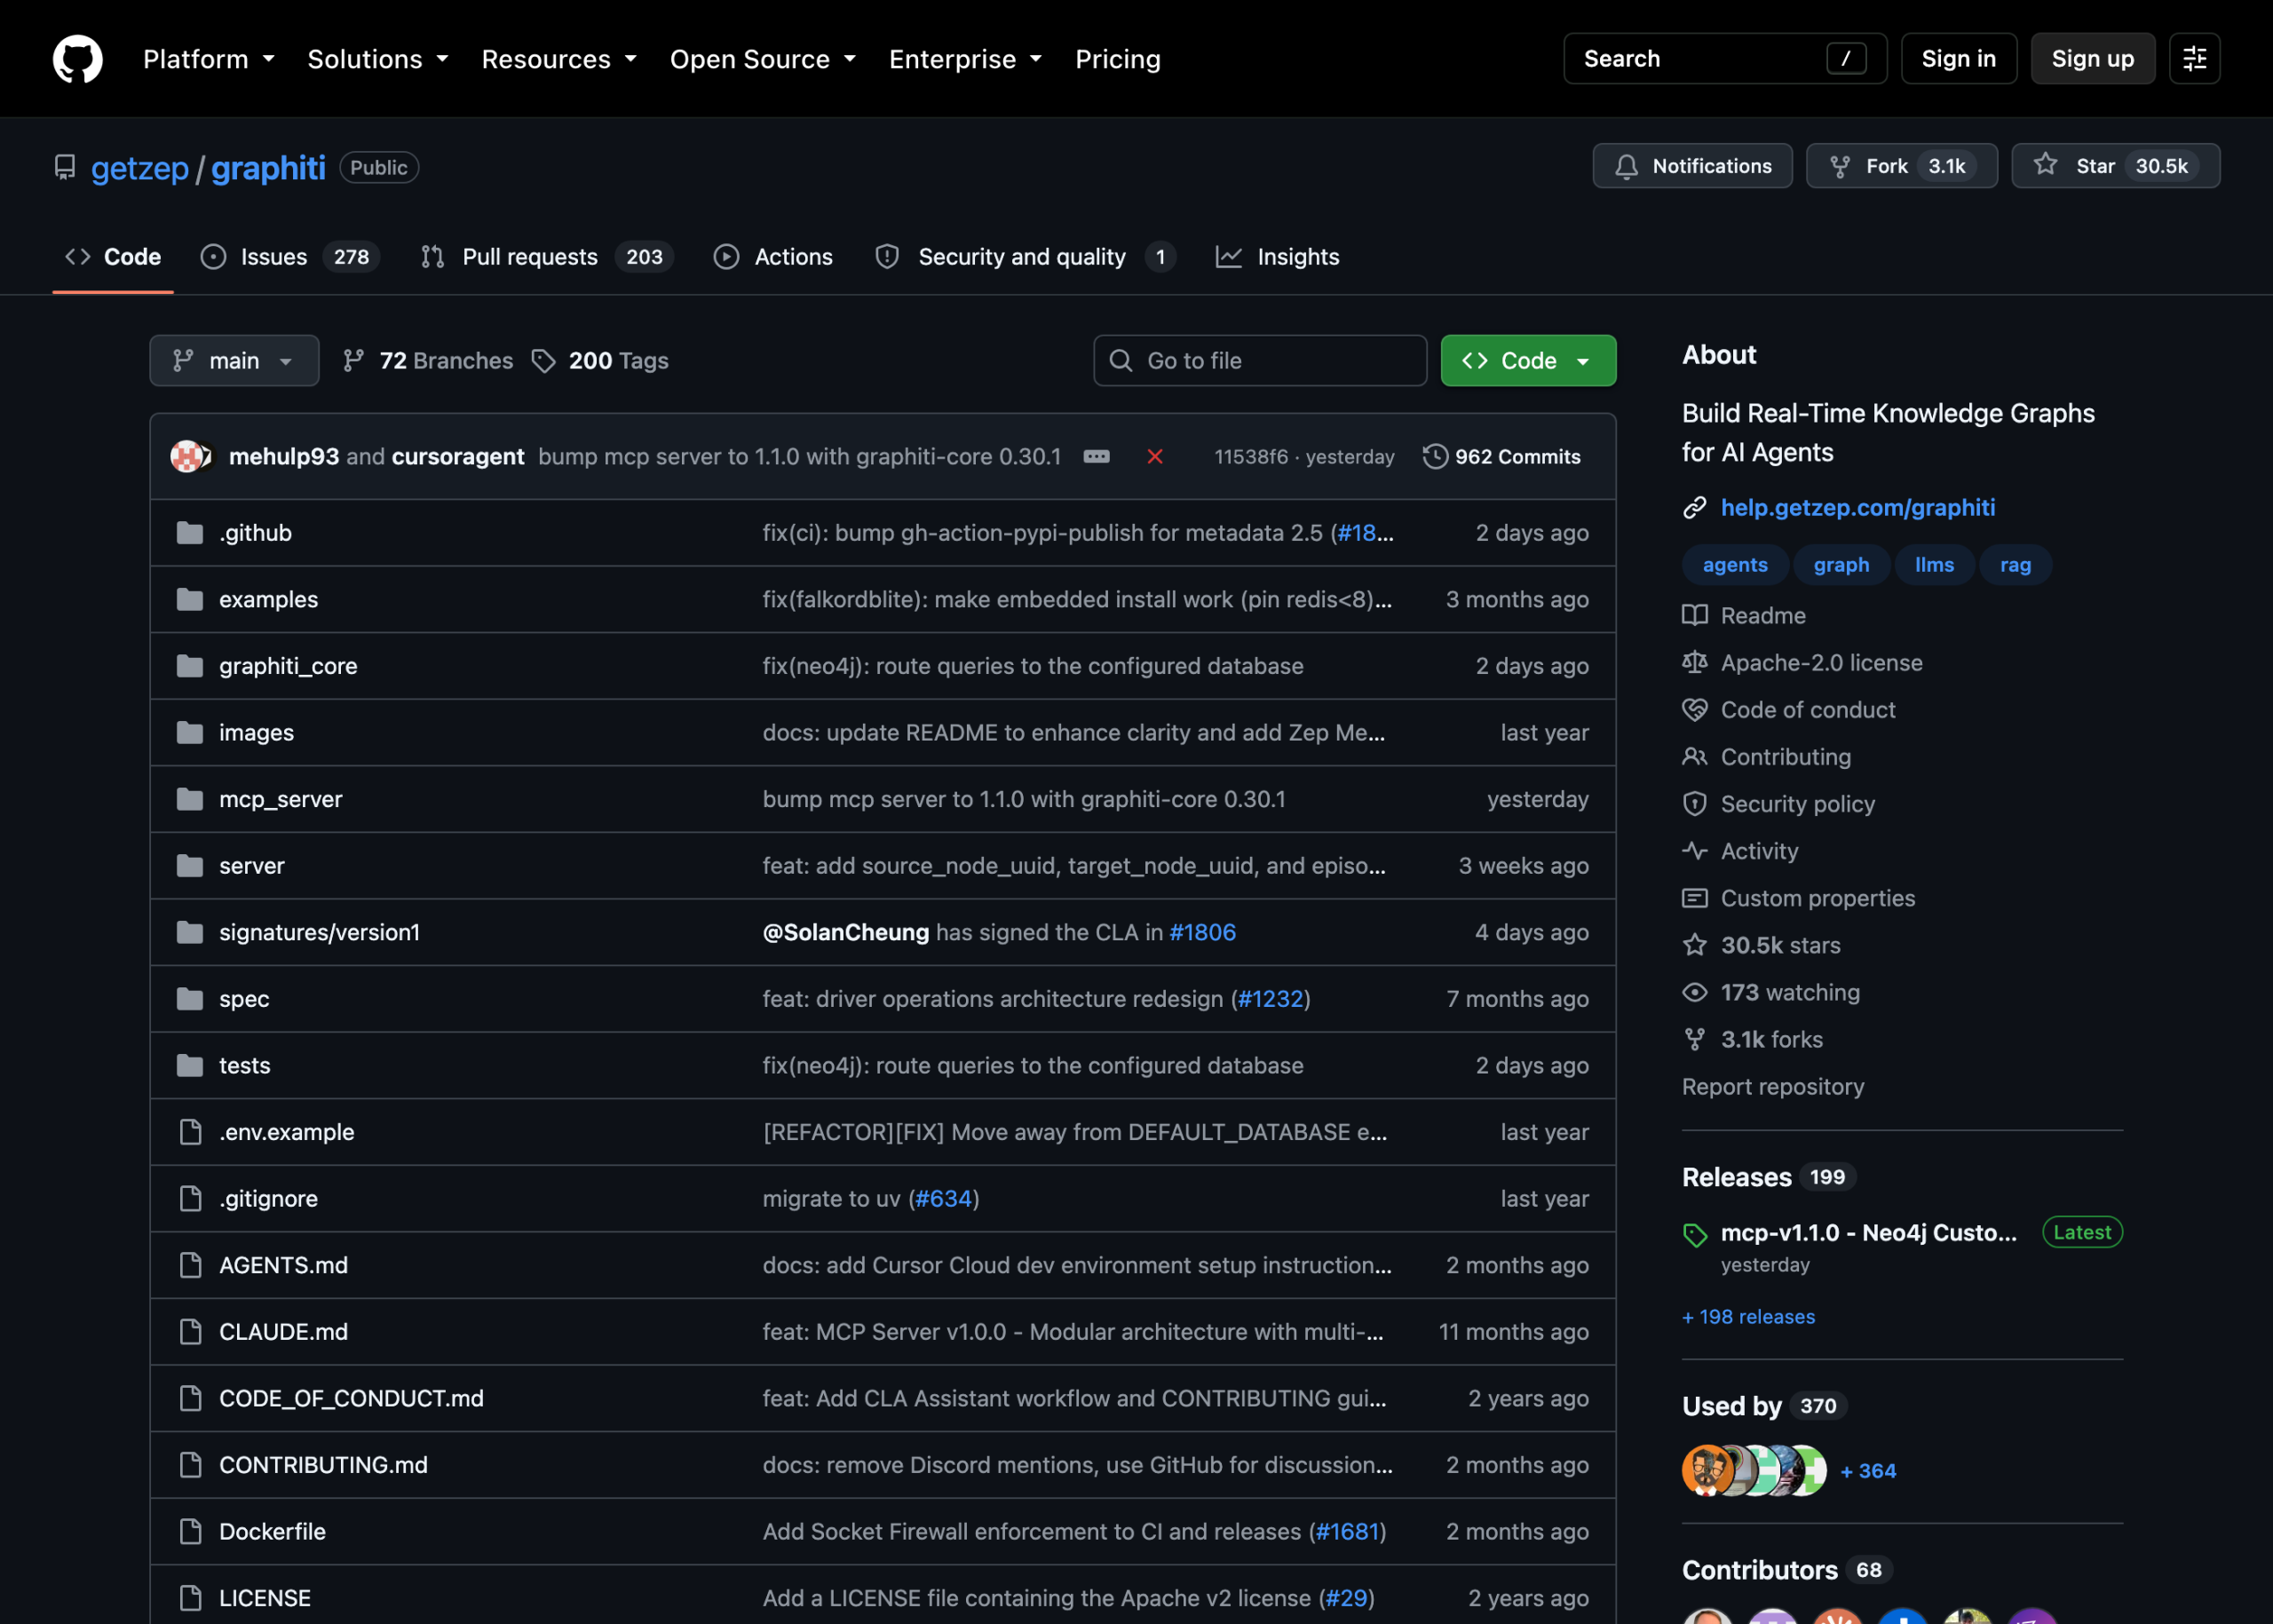Screen dimensions: 2273x1624
Task: Open commit 11538f6 link
Action: point(1250,457)
